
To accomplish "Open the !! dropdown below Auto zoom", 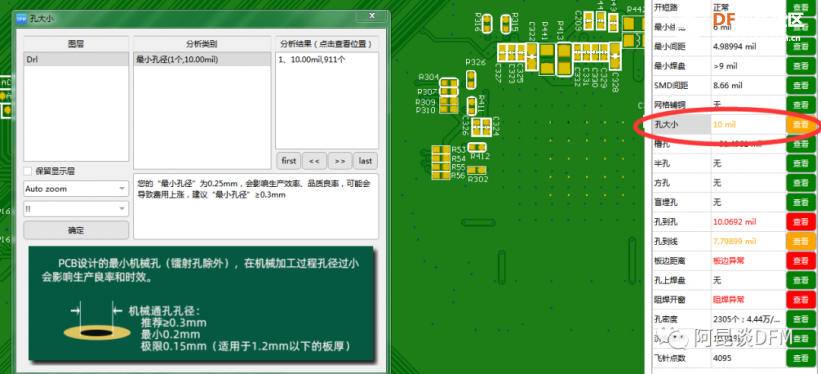I will tap(76, 208).
